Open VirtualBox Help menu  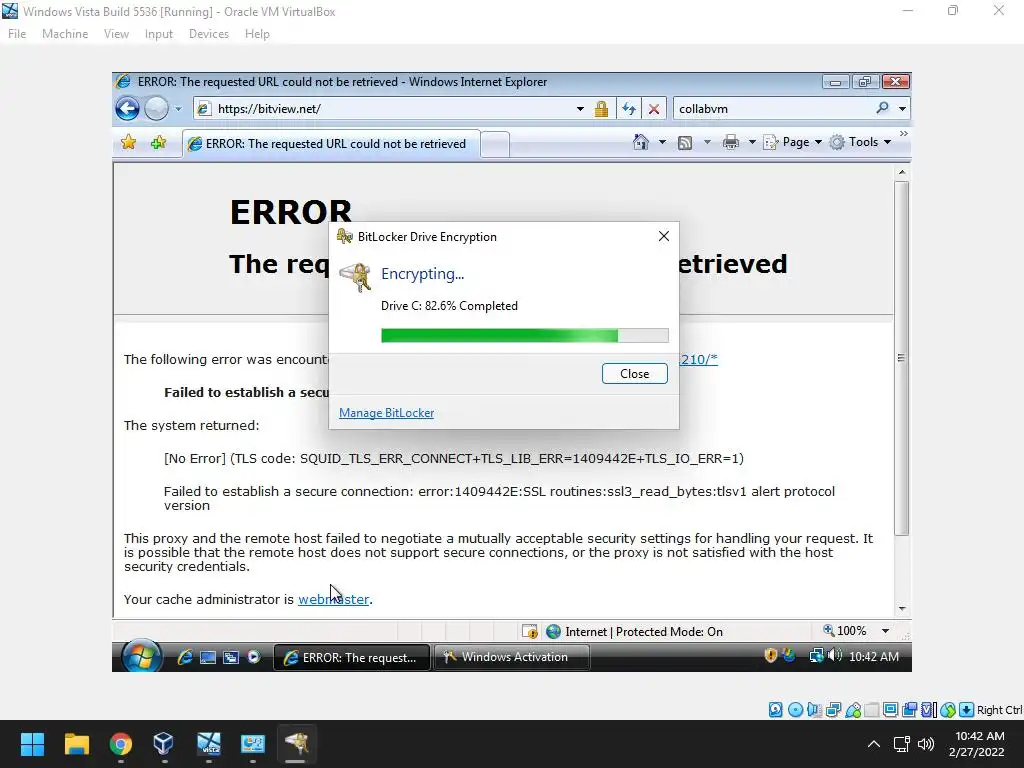[257, 34]
